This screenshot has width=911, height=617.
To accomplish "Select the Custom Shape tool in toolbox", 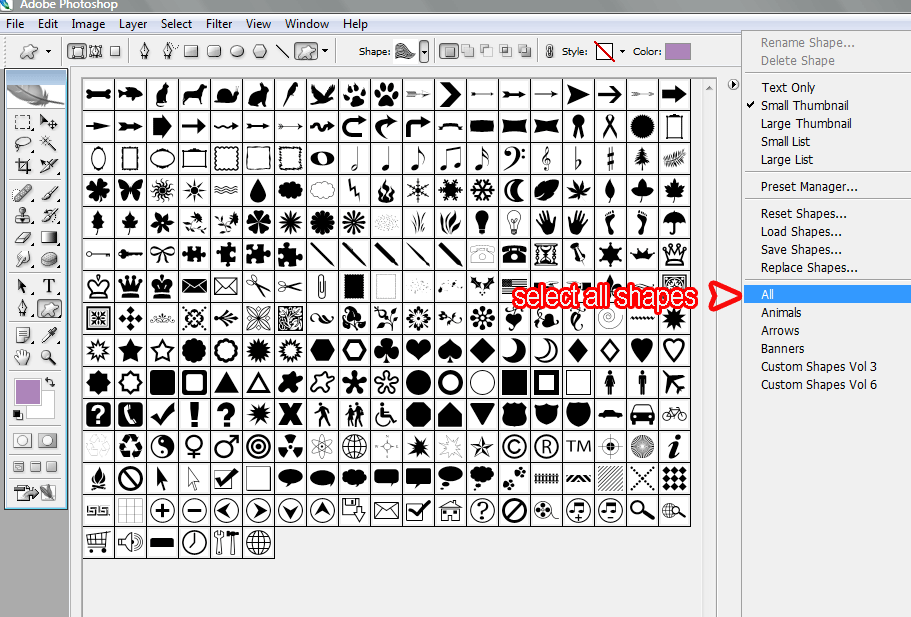I will pyautogui.click(x=49, y=308).
